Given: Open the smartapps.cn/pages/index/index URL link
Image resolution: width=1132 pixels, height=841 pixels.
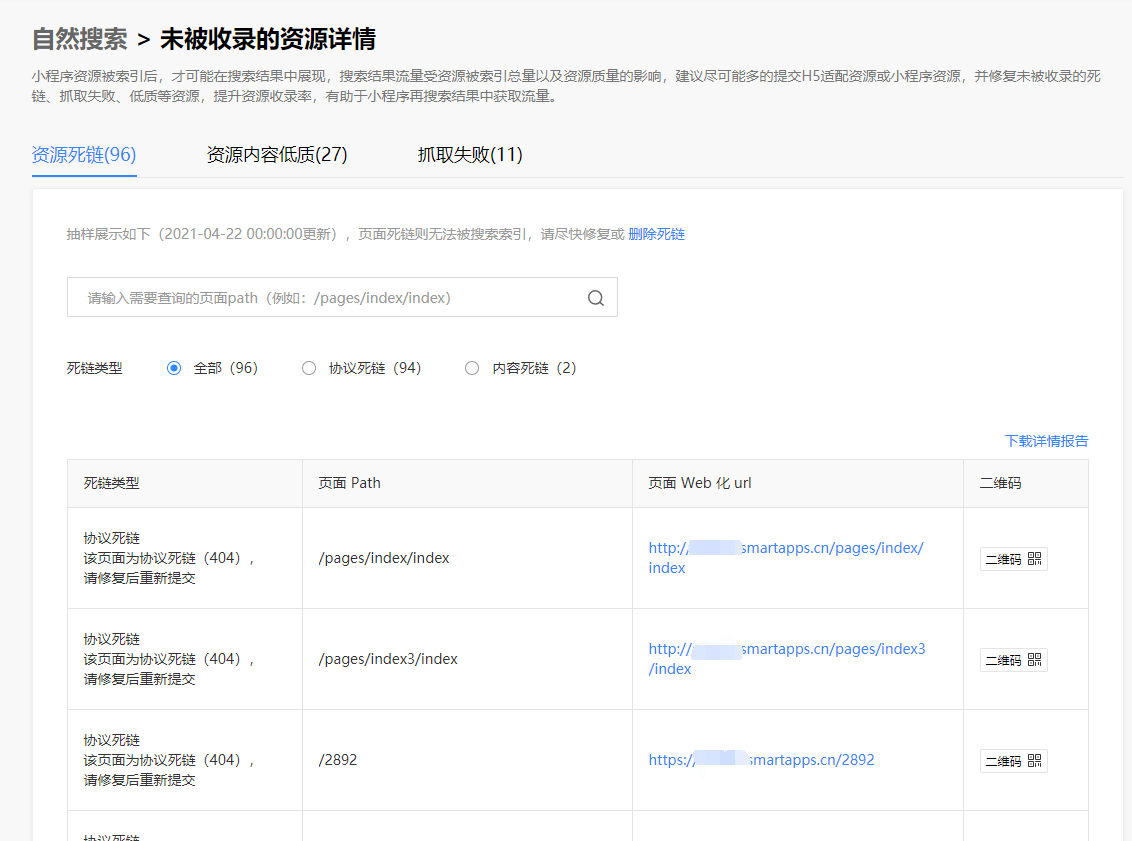Looking at the screenshot, I should pos(785,558).
